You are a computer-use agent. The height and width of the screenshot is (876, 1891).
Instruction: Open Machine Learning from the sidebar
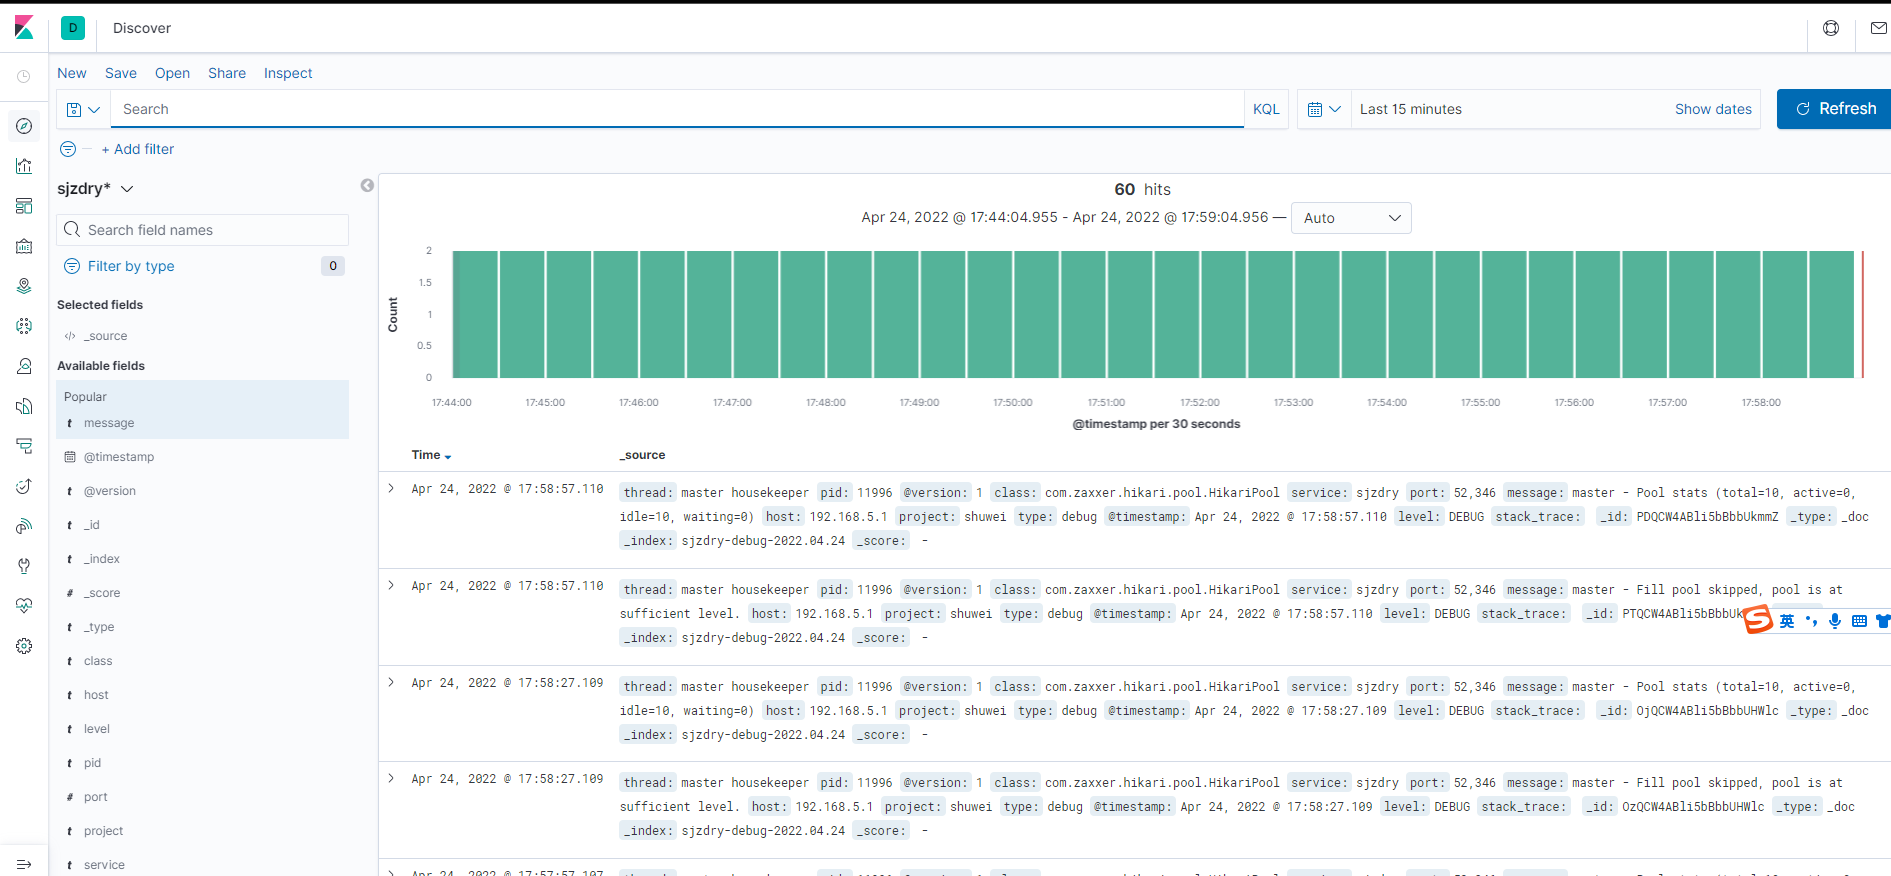tap(24, 326)
